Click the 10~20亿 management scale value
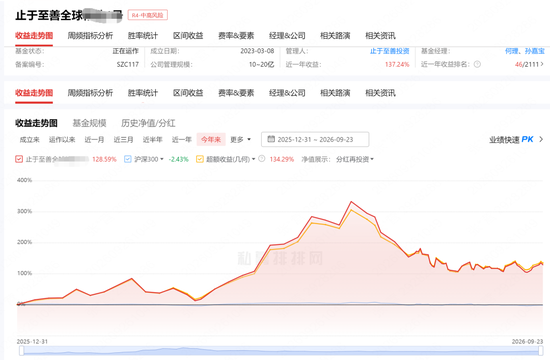The width and height of the screenshot is (550, 360). click(x=262, y=65)
